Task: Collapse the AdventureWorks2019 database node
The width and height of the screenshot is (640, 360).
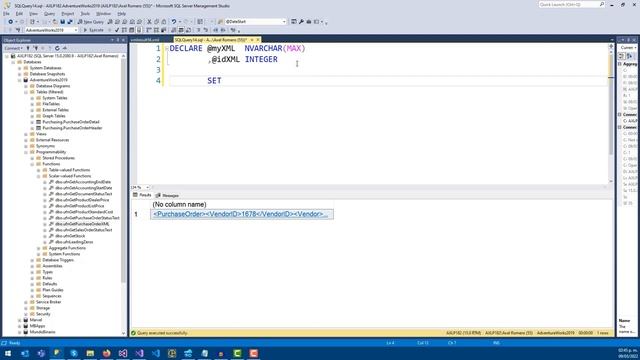Action: click(20, 80)
